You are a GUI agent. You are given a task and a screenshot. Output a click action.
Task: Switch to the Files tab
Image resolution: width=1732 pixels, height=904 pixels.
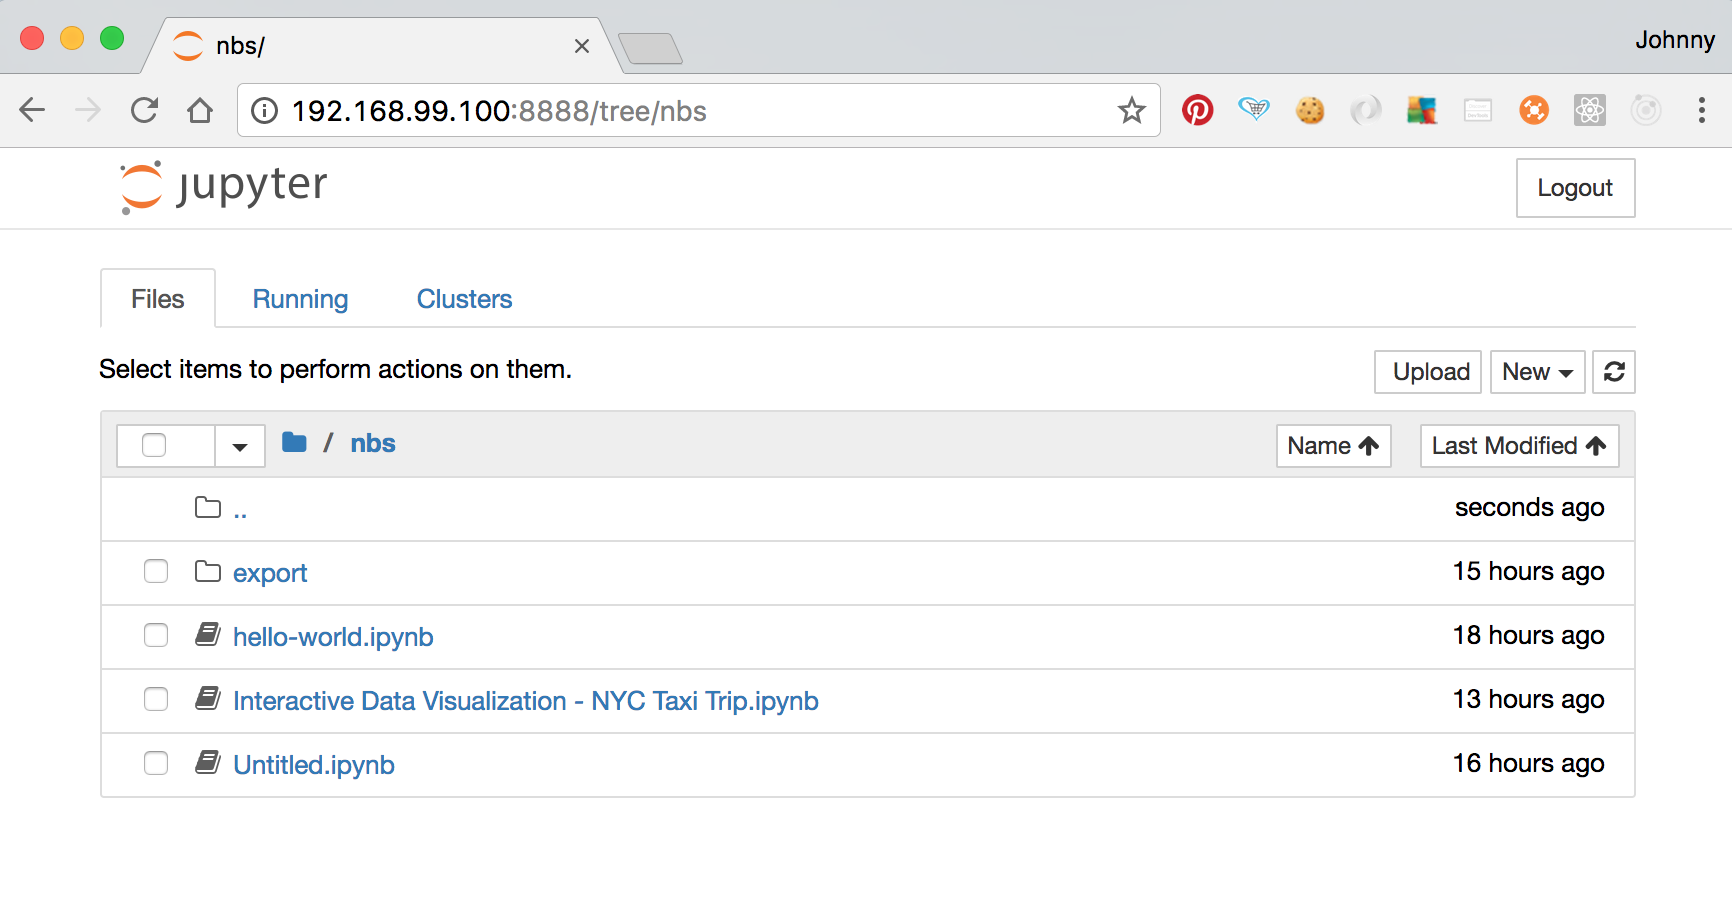158,299
